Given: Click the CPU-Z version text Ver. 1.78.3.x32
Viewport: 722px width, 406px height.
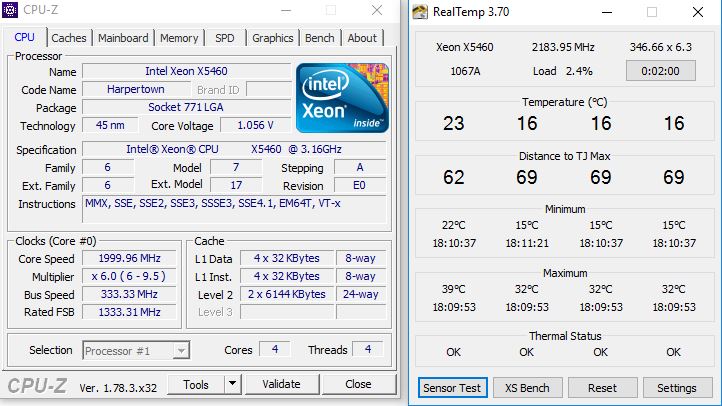Looking at the screenshot, I should click(118, 388).
